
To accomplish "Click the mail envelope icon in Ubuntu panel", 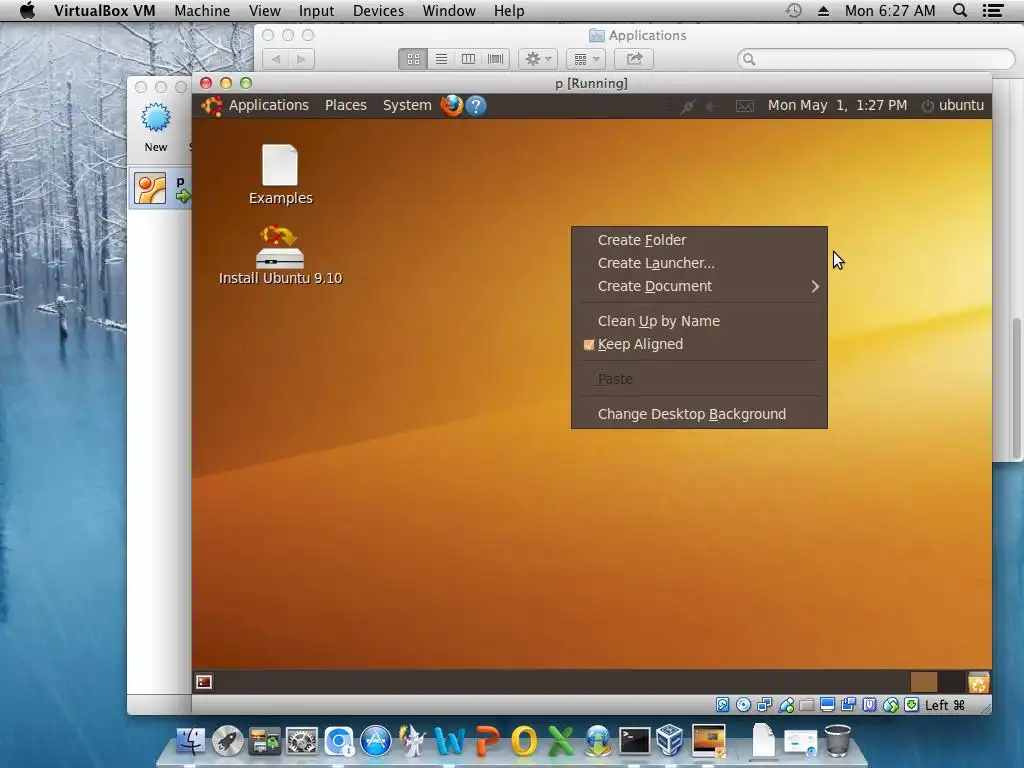I will 744,106.
